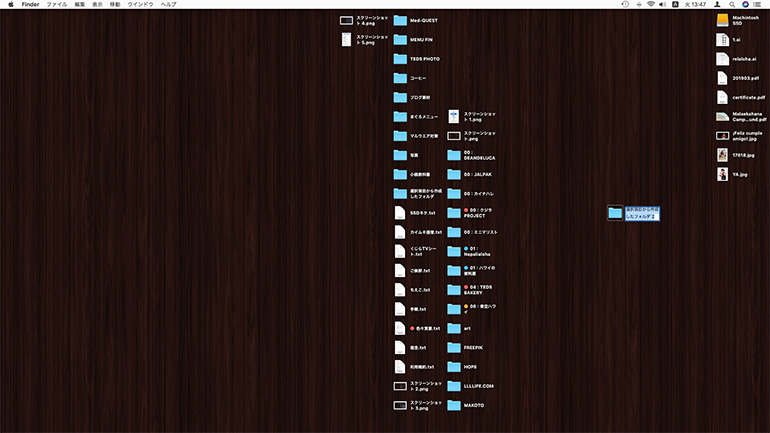Select the Med-QUEST folder
Viewport: 770px width, 433px height.
click(x=401, y=20)
